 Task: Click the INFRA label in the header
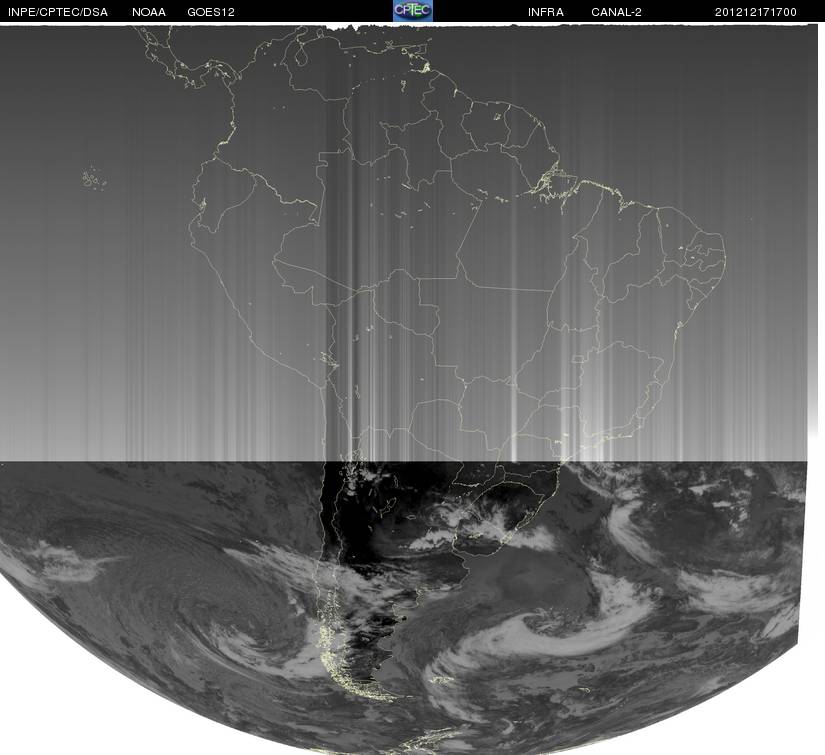(546, 12)
